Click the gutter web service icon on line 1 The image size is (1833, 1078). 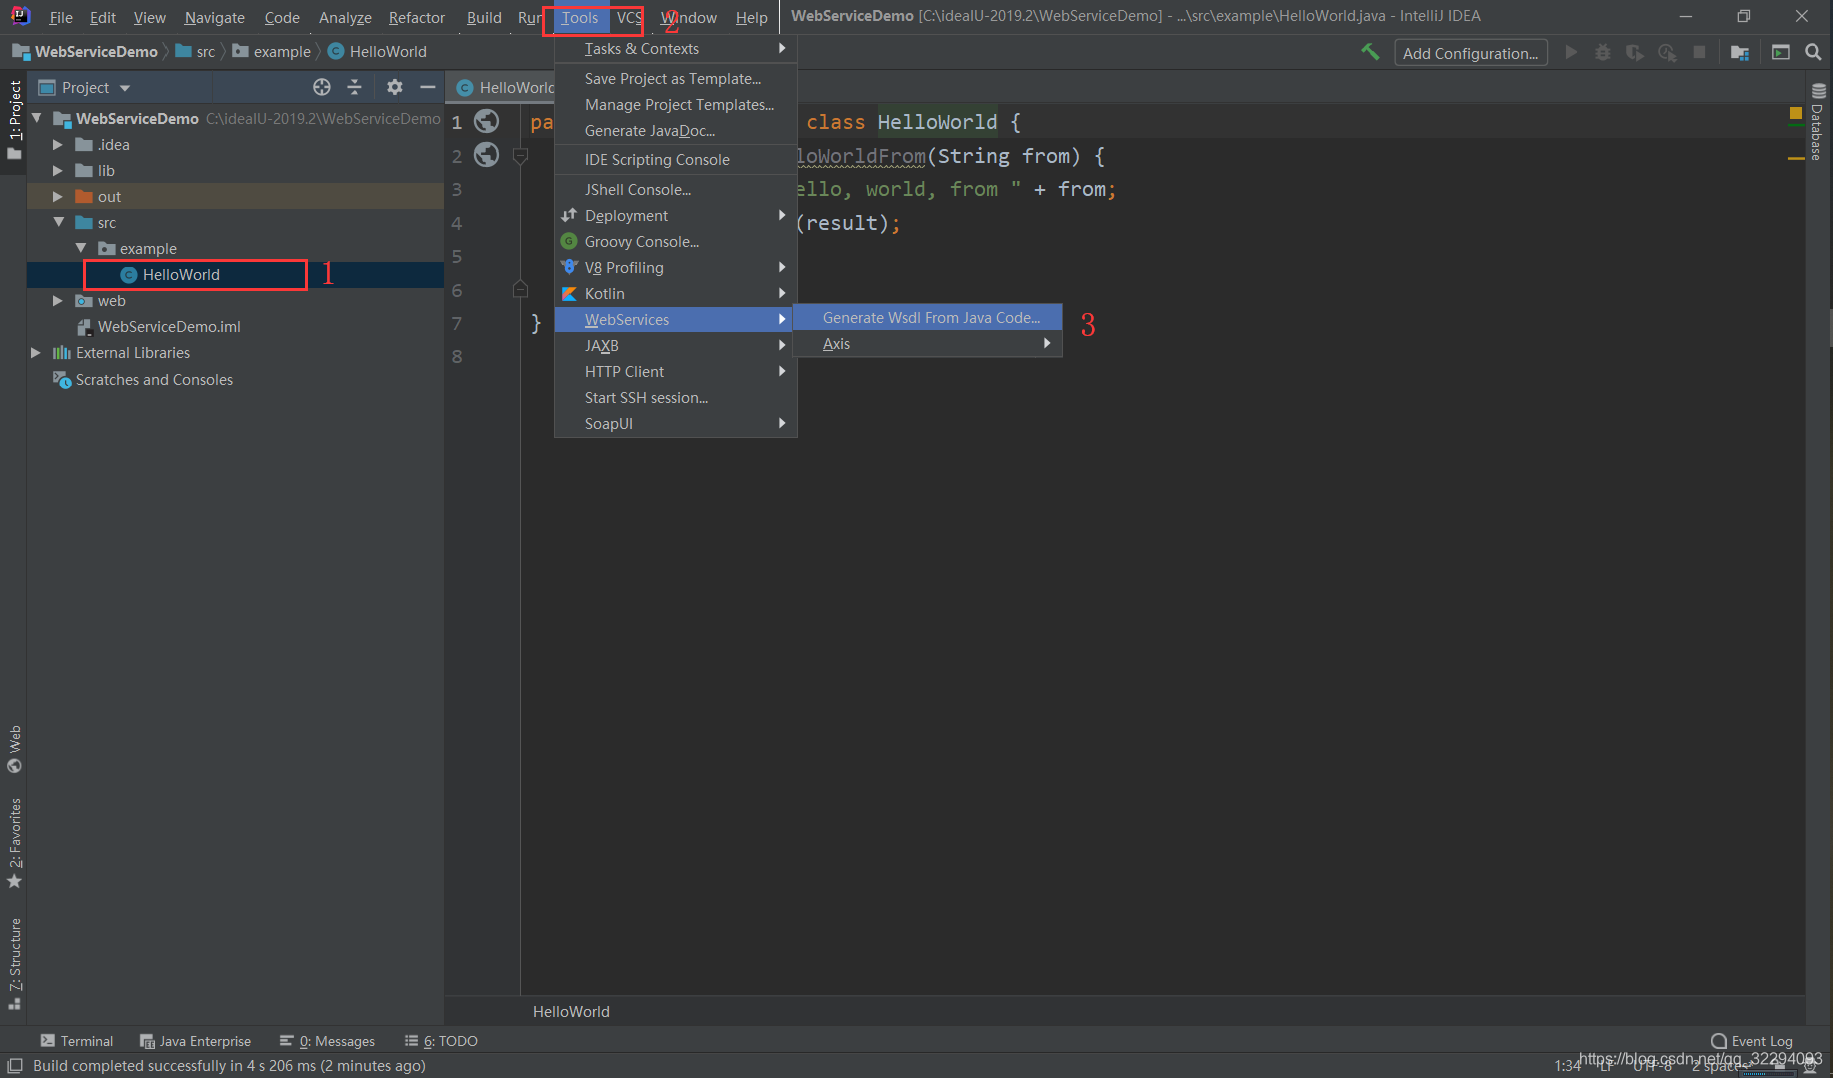[486, 121]
